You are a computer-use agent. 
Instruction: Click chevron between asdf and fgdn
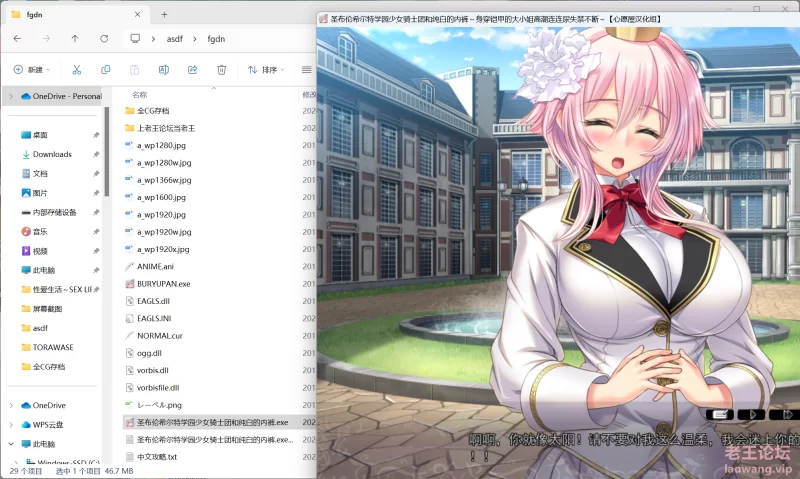point(195,39)
